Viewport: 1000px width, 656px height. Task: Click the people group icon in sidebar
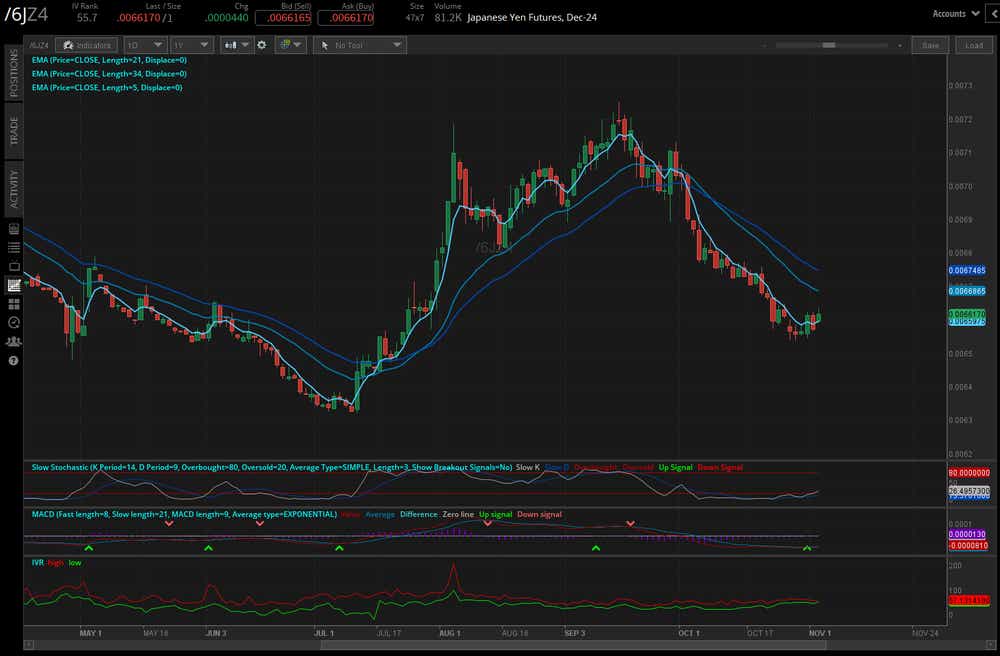pyautogui.click(x=14, y=341)
